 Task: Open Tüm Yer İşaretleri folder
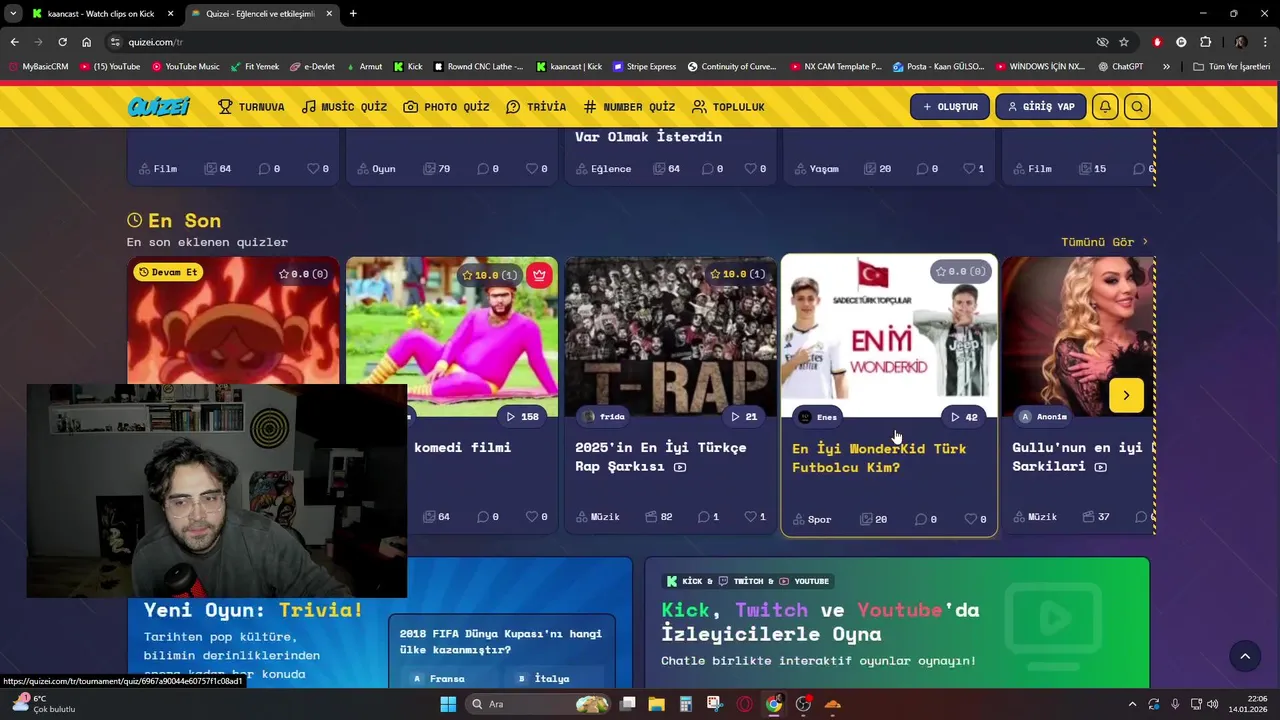pos(1231,67)
